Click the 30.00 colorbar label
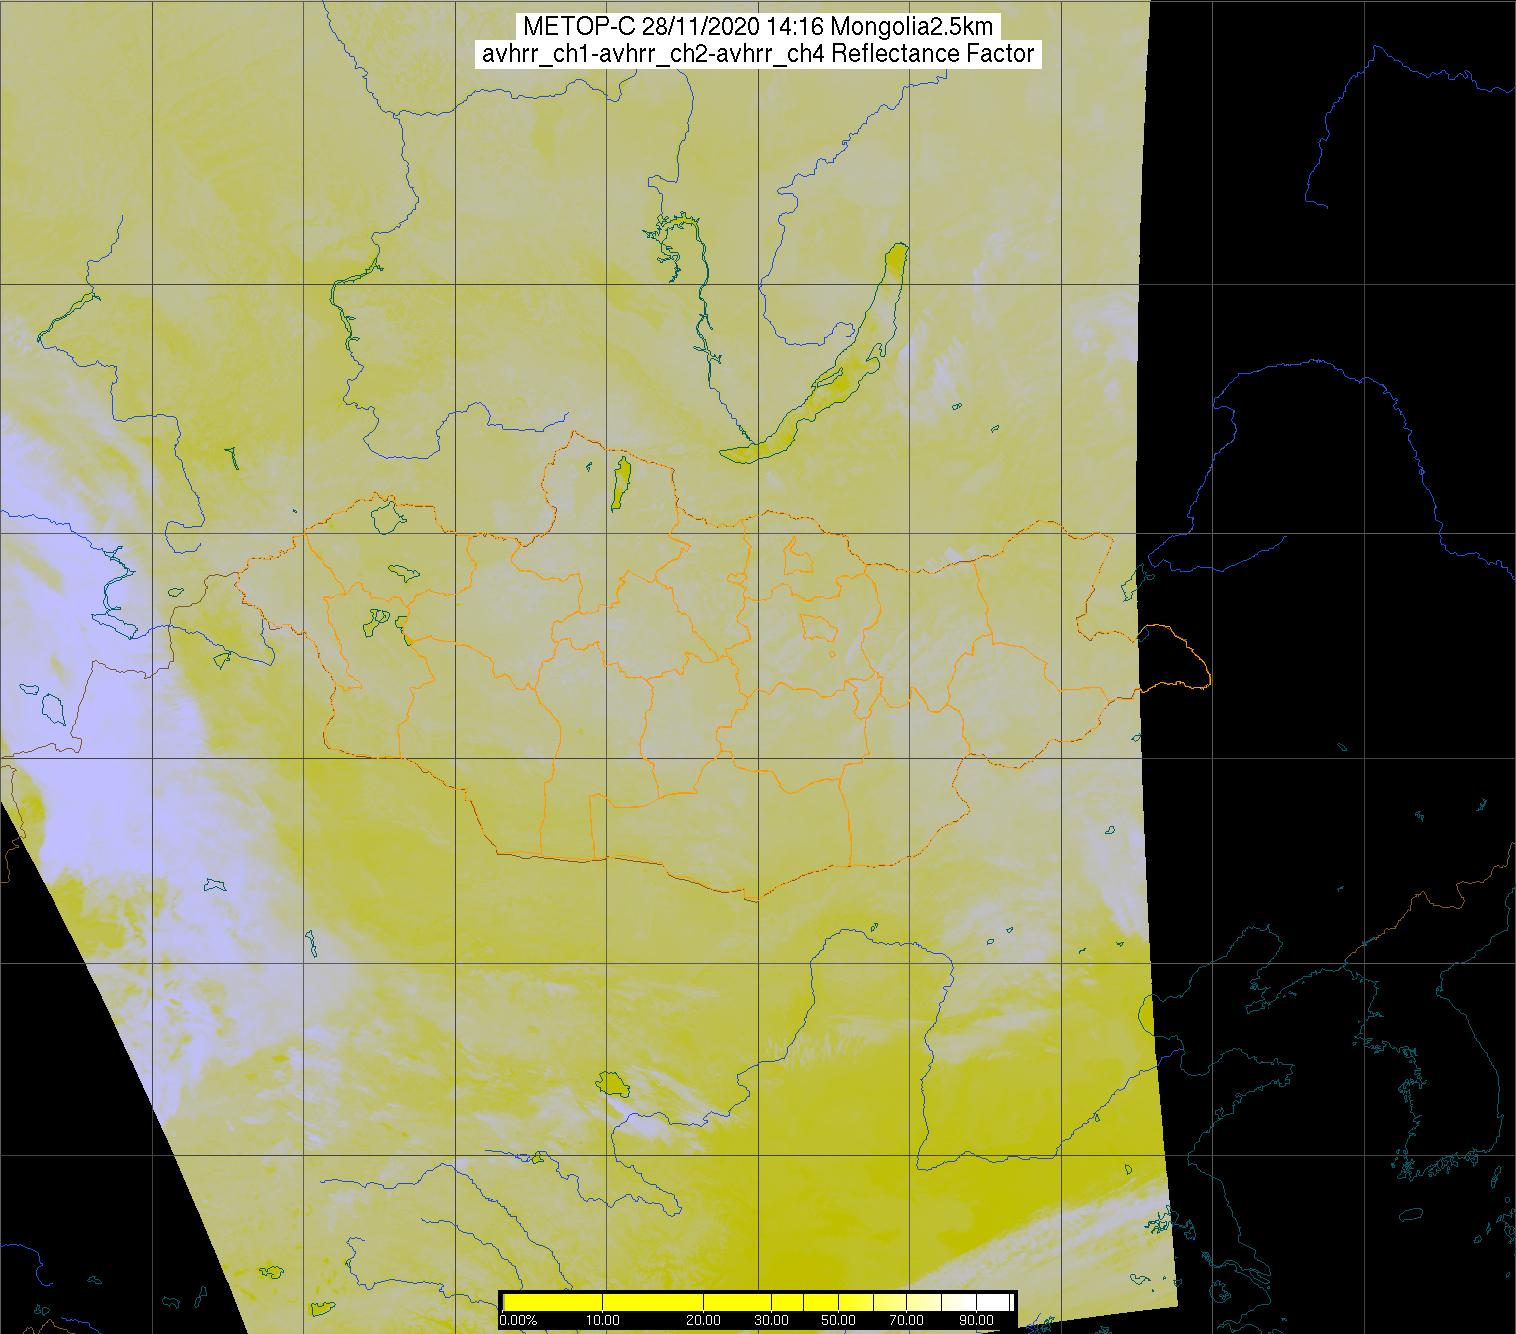Viewport: 1516px width, 1334px height. tap(771, 1320)
